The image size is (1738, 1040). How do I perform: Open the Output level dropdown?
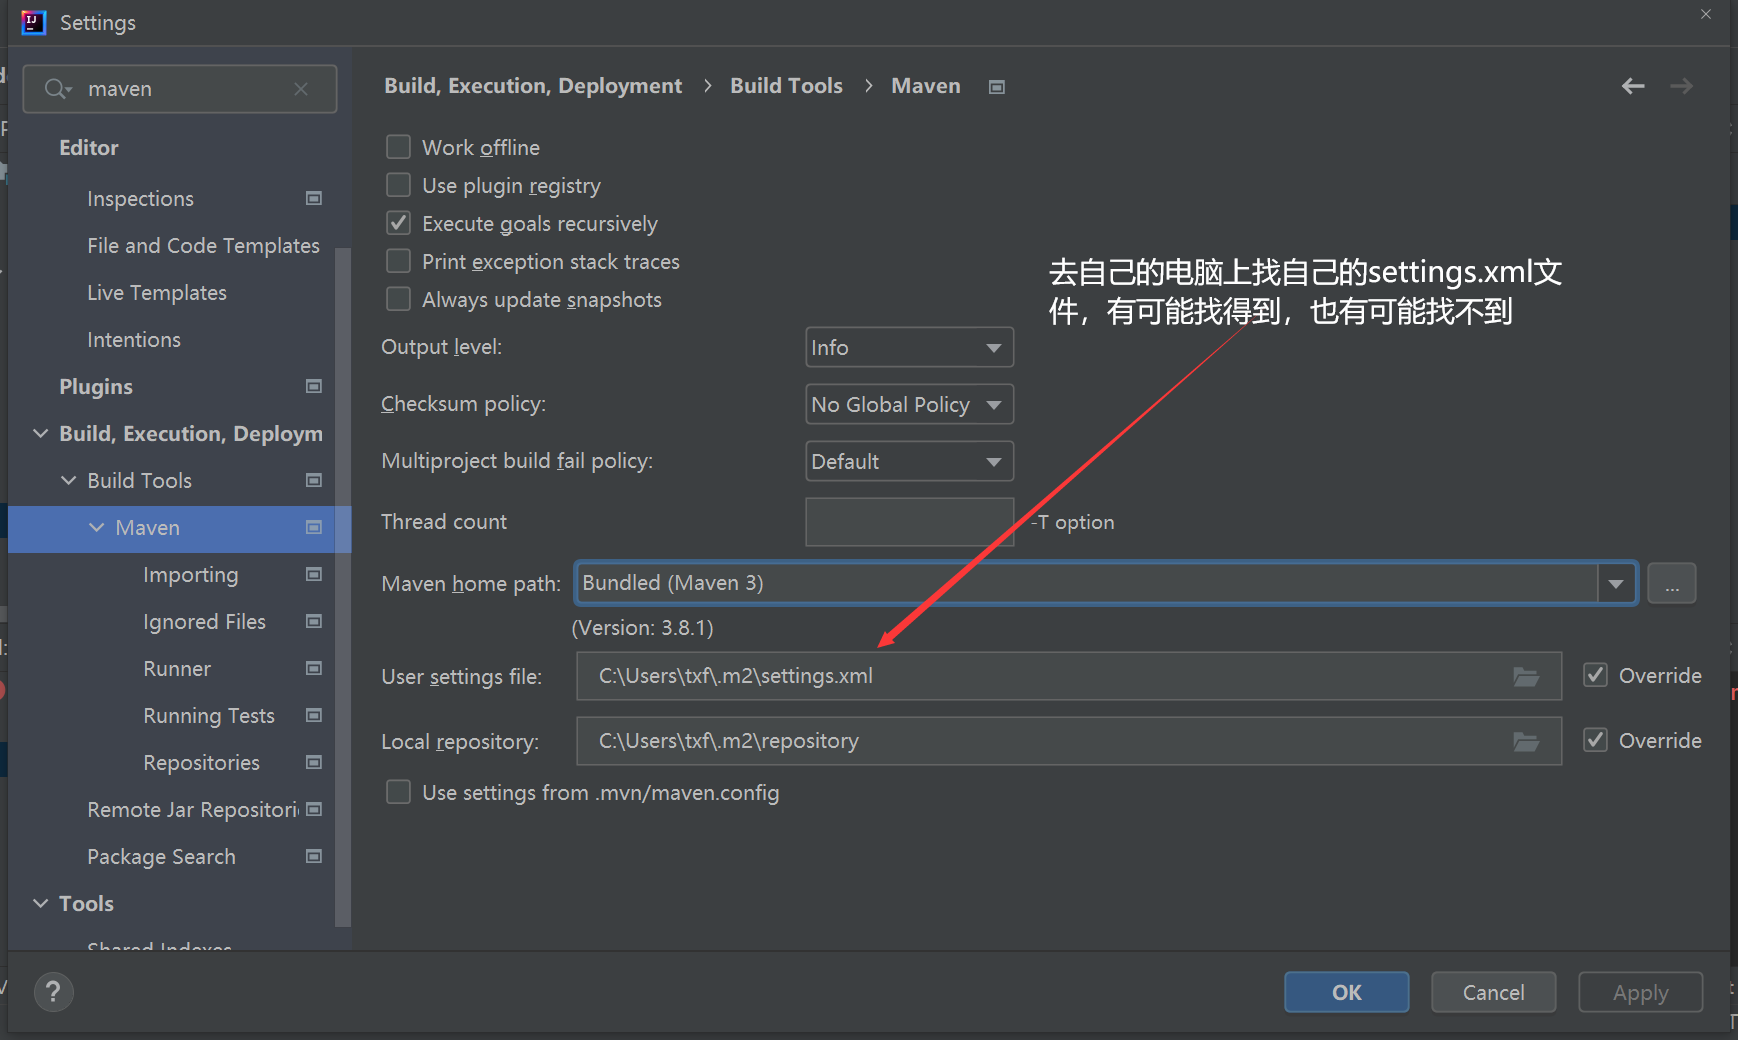[909, 347]
